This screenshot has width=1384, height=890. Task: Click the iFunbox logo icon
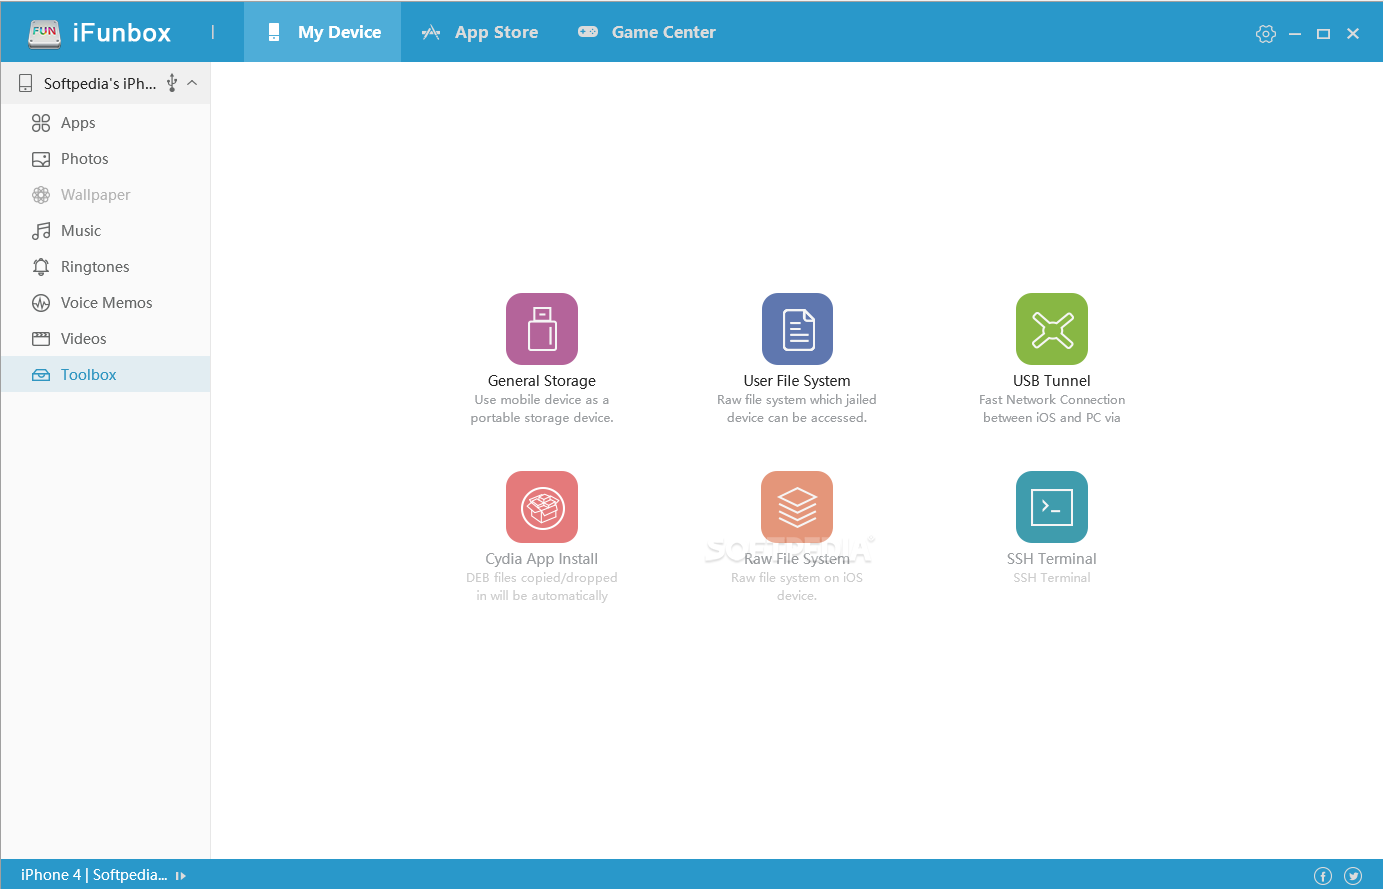click(45, 33)
